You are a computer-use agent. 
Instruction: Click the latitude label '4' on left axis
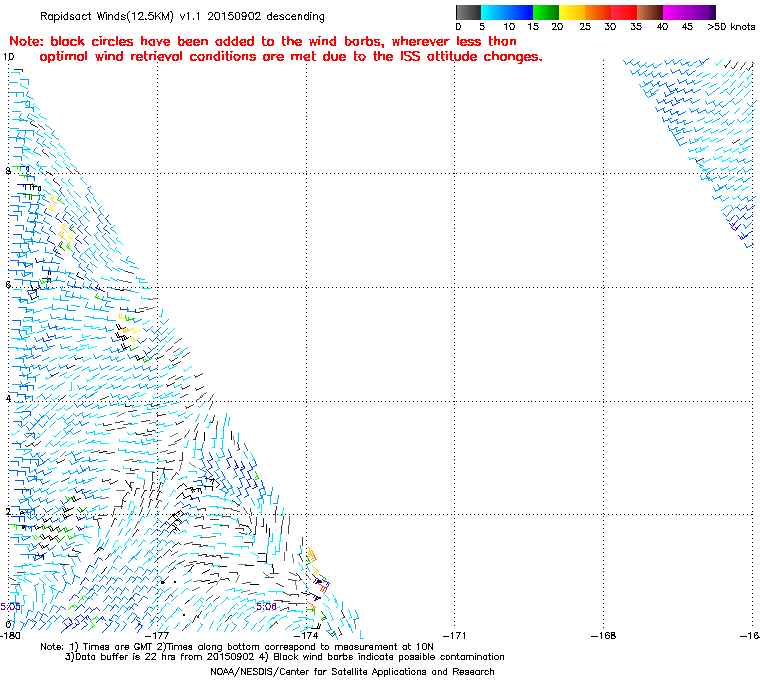(x=8, y=399)
